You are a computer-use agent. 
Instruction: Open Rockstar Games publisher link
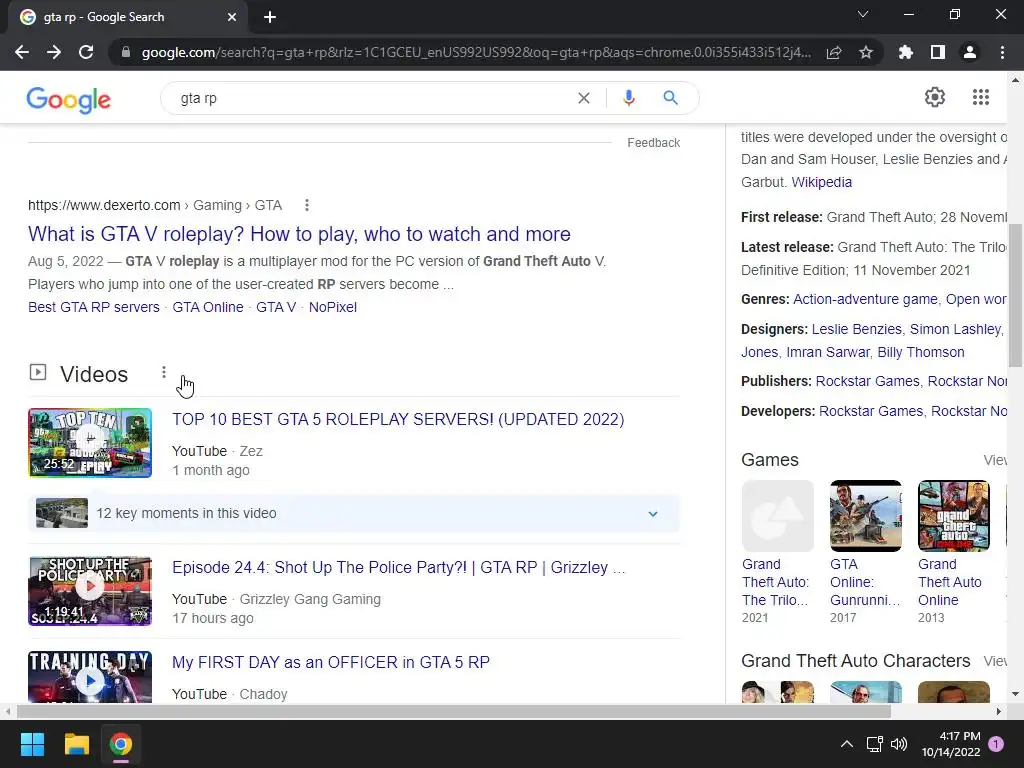(x=867, y=381)
